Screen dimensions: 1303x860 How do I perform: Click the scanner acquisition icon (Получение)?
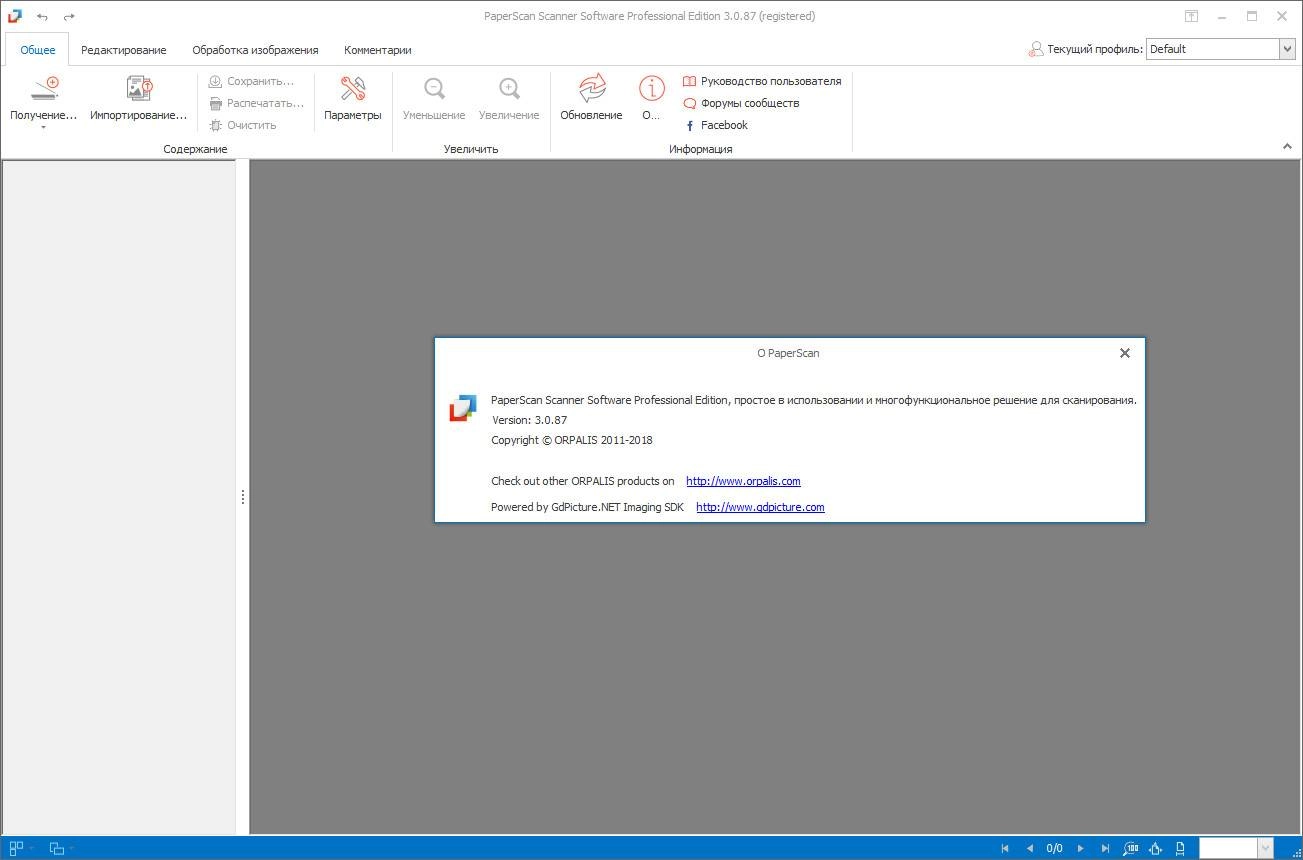click(x=44, y=89)
